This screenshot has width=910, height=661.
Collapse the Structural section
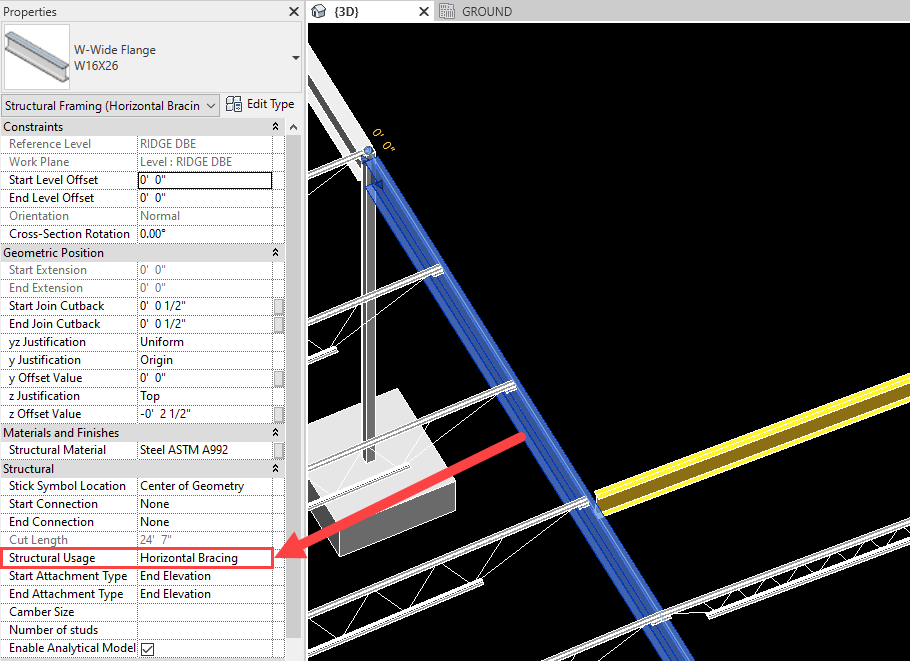pos(275,468)
